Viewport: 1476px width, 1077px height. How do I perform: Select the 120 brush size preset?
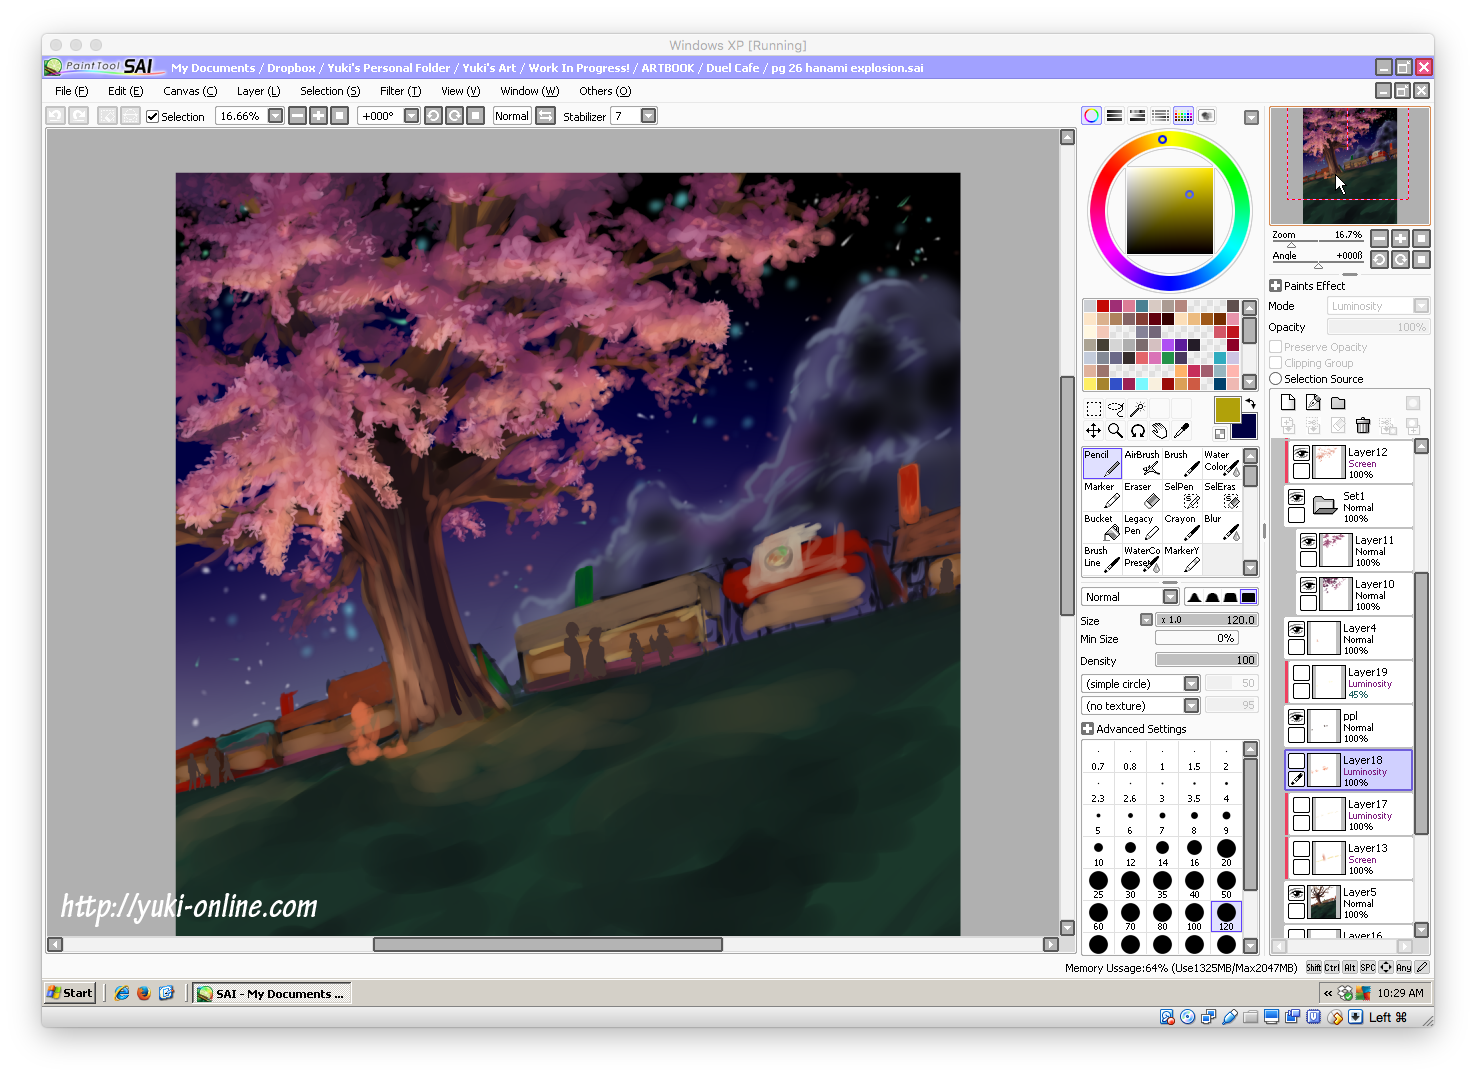[1226, 916]
